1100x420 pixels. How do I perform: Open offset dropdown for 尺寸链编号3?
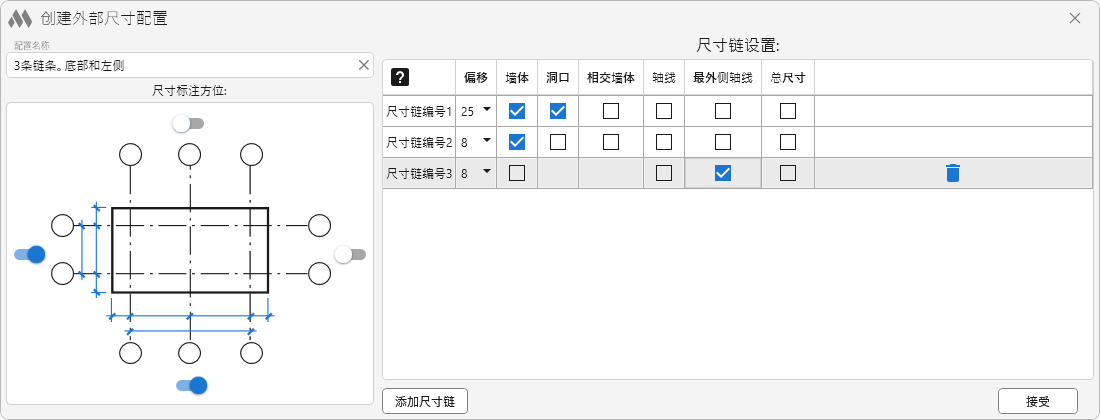[x=487, y=173]
